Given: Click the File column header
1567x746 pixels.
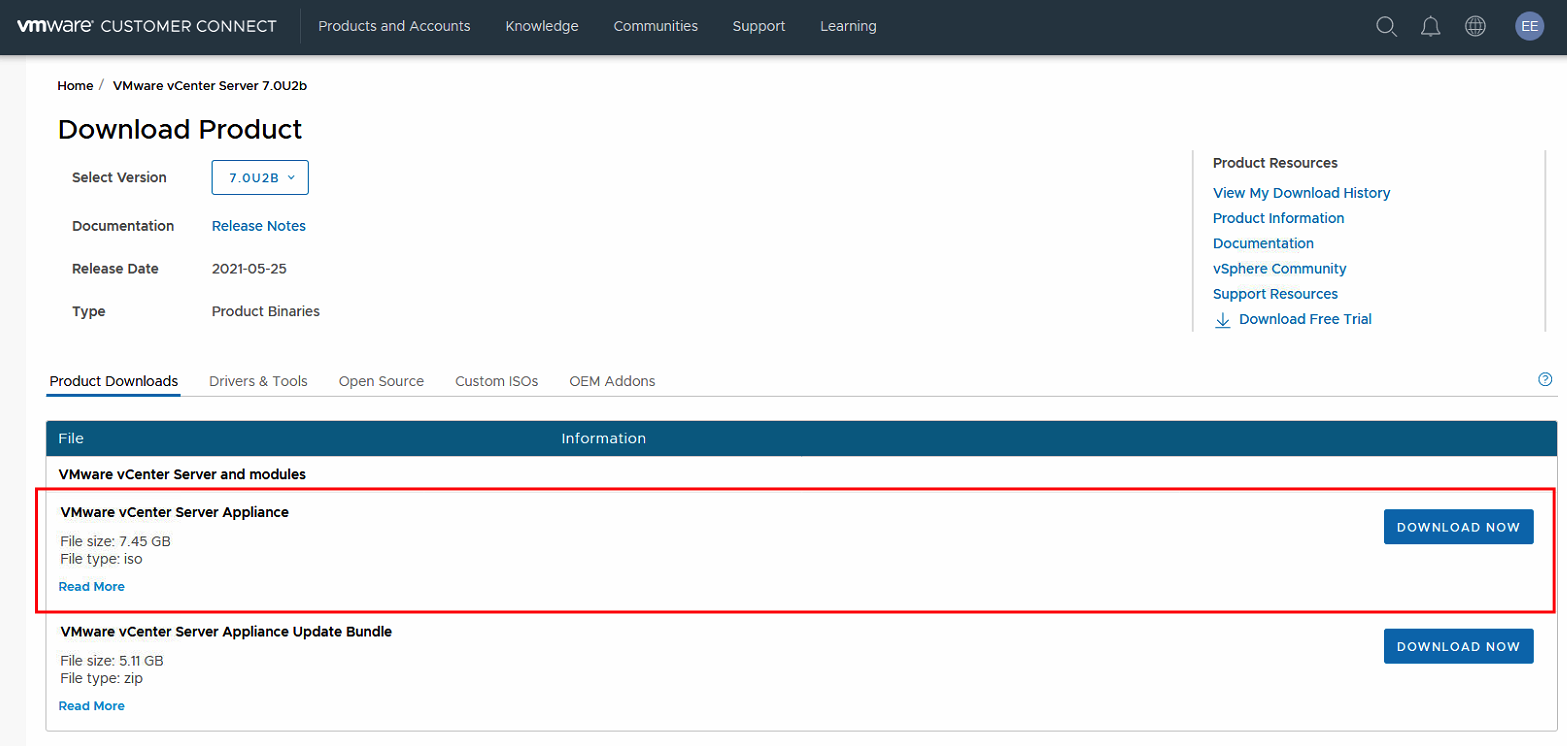Looking at the screenshot, I should (71, 439).
